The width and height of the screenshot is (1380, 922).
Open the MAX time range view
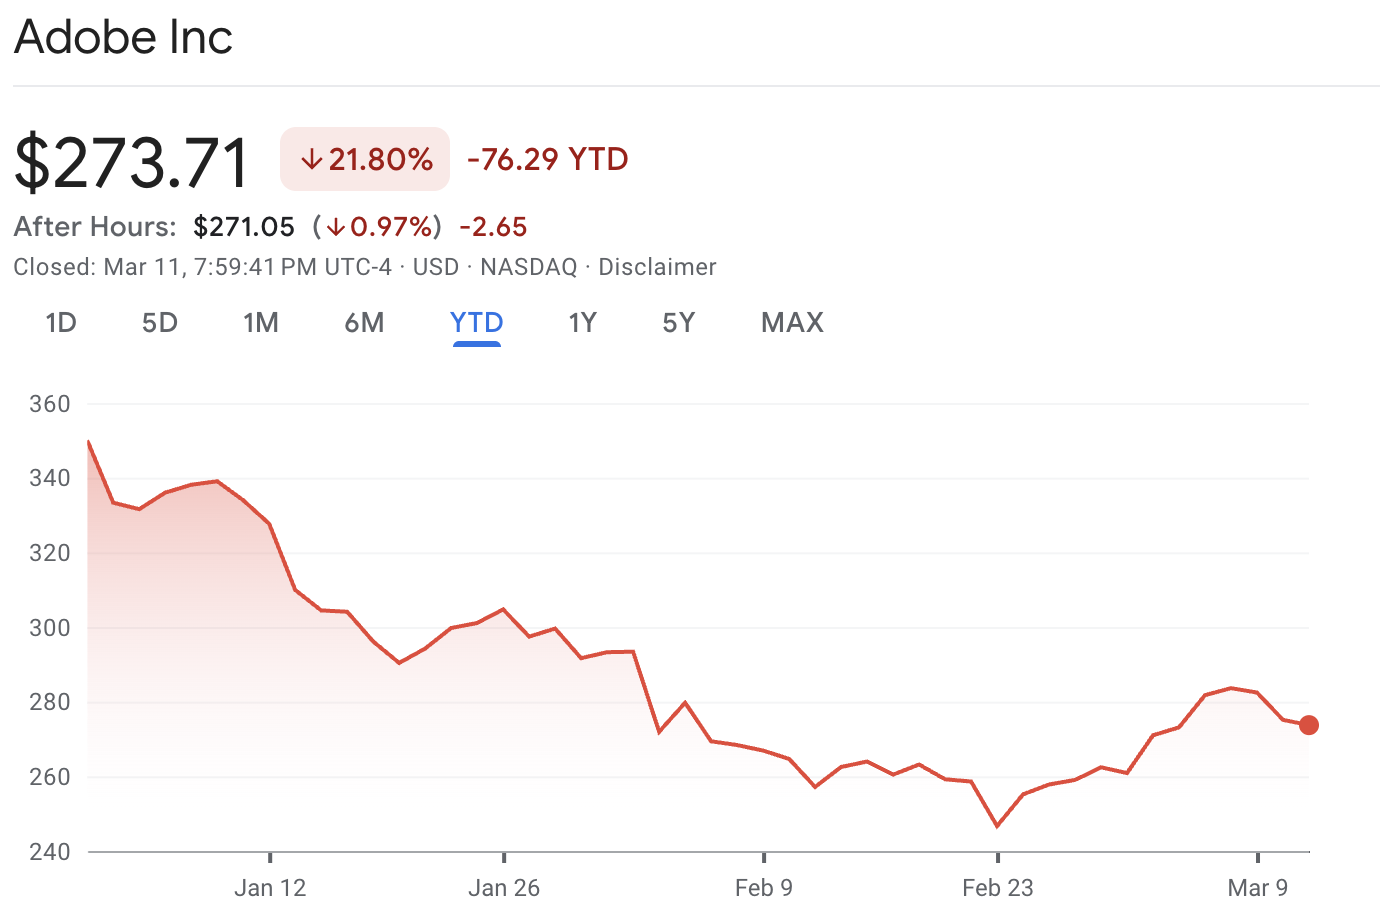point(791,322)
